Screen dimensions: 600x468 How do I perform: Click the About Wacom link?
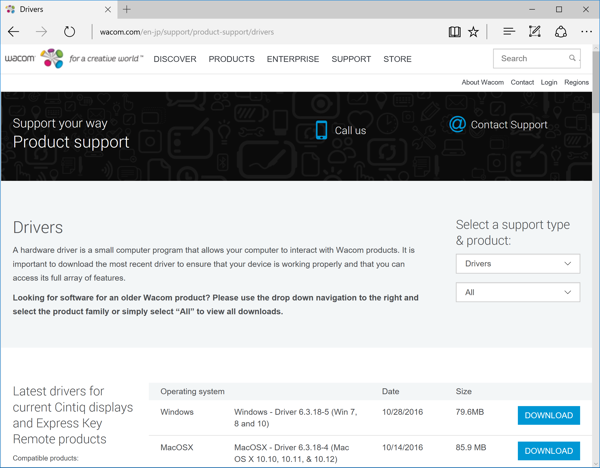tap(483, 82)
